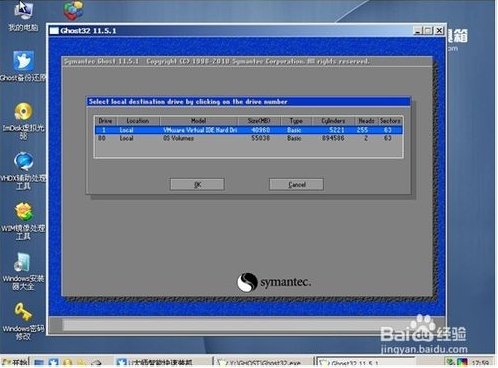Minimize the Ghost32 window
This screenshot has height=368, width=498.
pyautogui.click(x=418, y=31)
